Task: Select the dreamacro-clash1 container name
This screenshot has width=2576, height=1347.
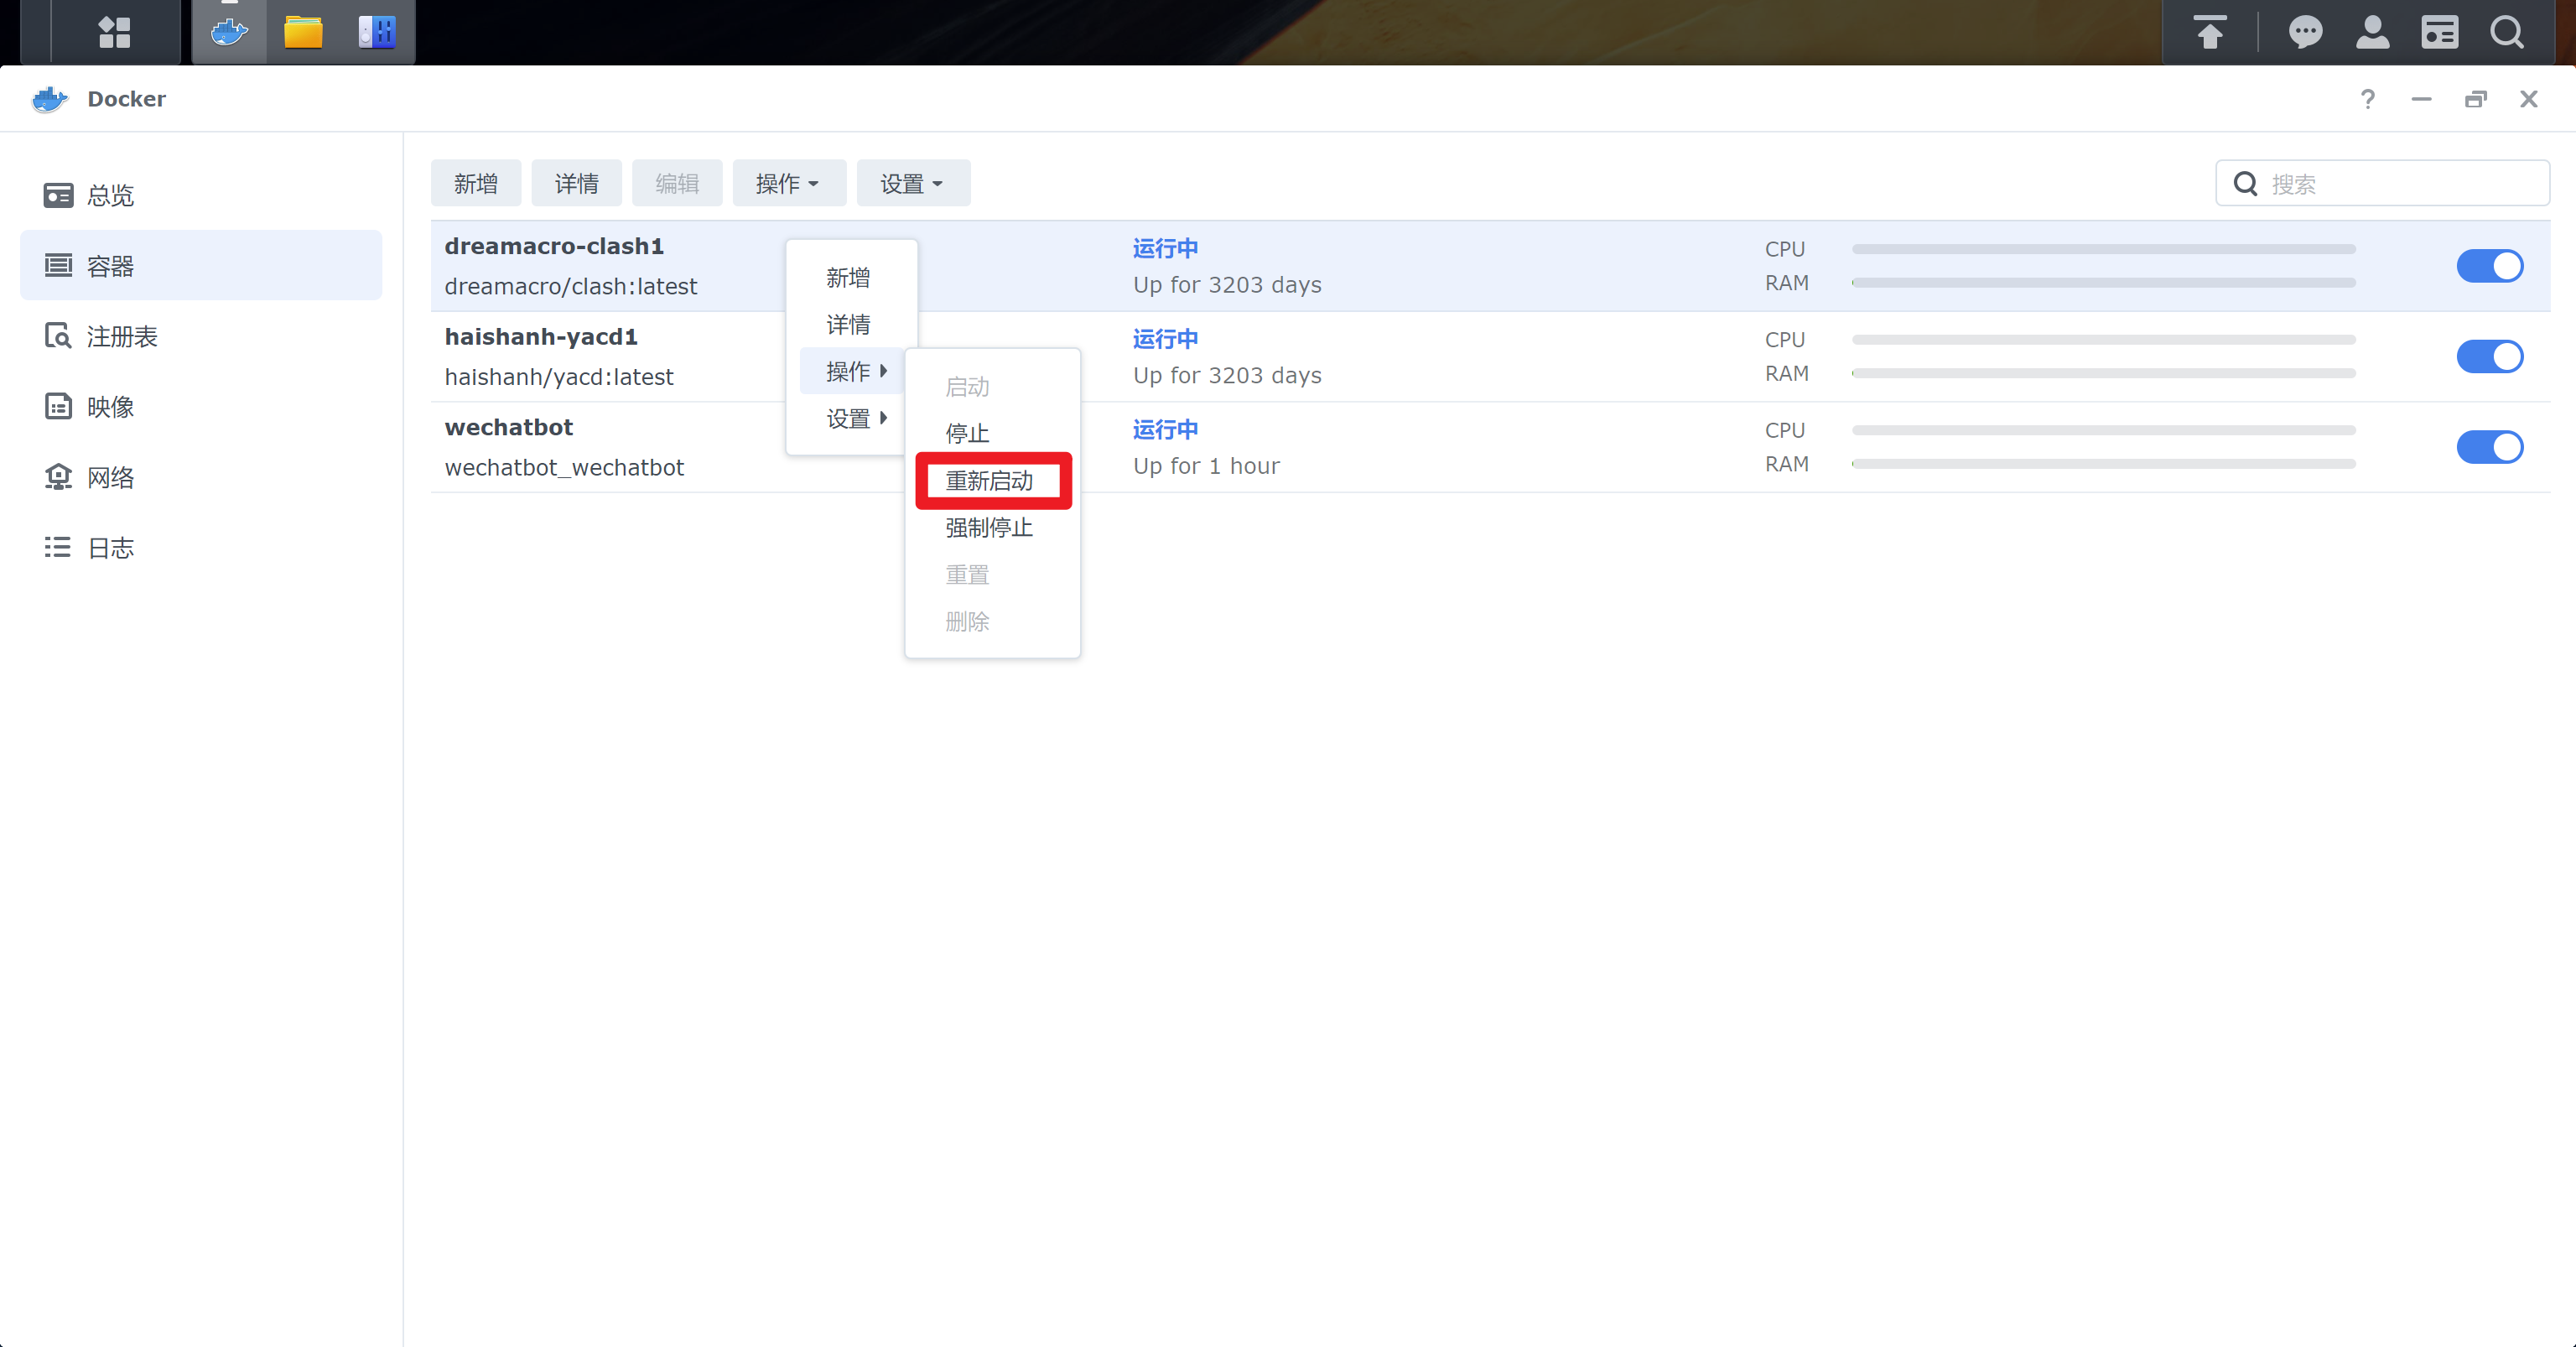Action: point(554,246)
